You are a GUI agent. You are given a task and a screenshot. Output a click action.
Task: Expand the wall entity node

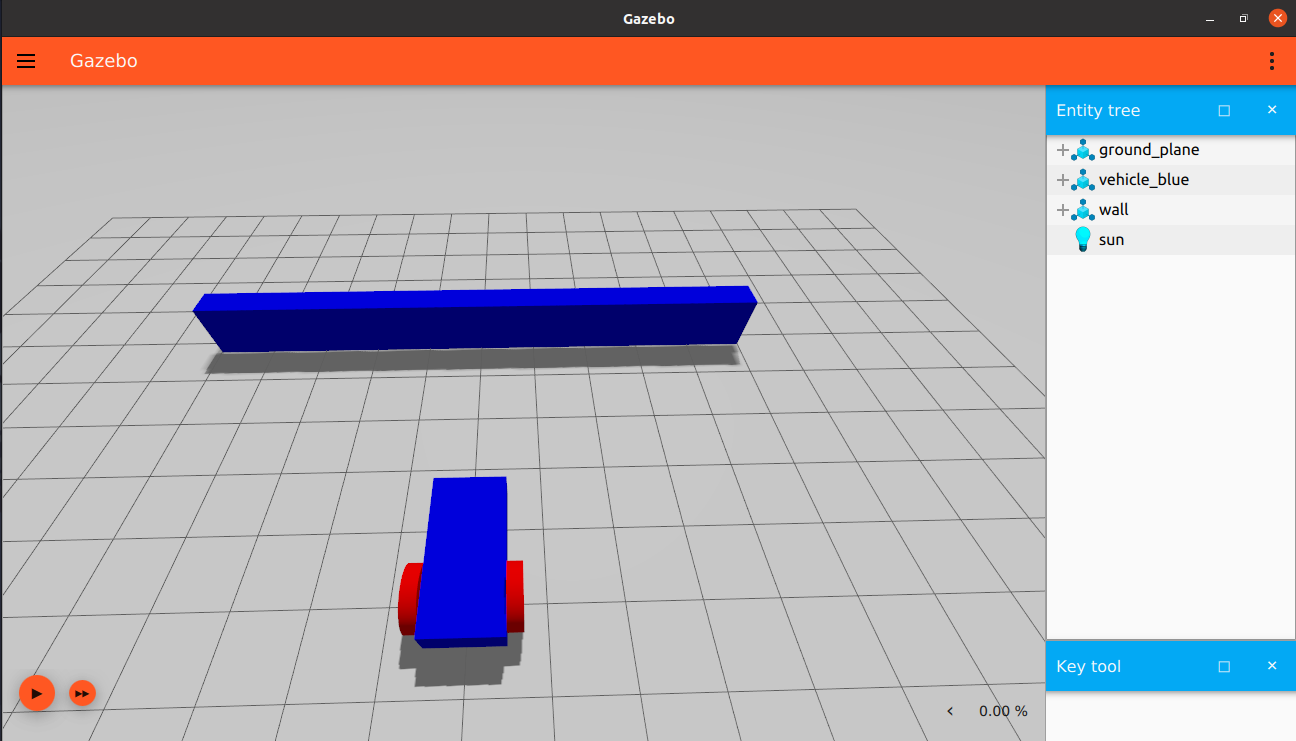coord(1062,210)
